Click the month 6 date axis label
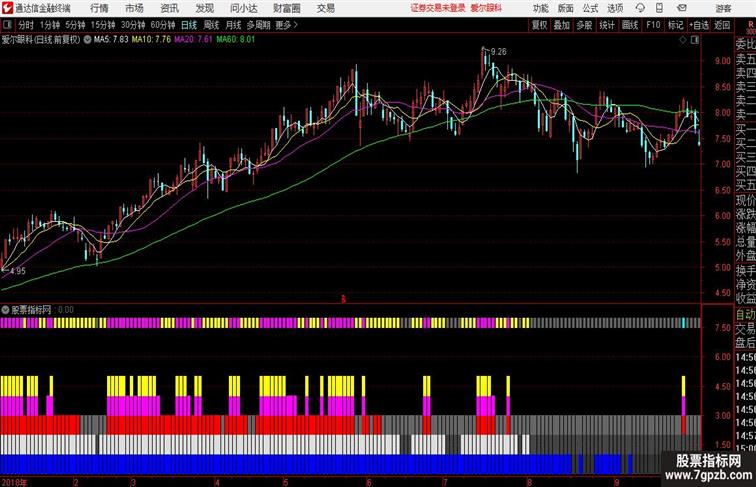756x487 pixels. pyautogui.click(x=369, y=482)
